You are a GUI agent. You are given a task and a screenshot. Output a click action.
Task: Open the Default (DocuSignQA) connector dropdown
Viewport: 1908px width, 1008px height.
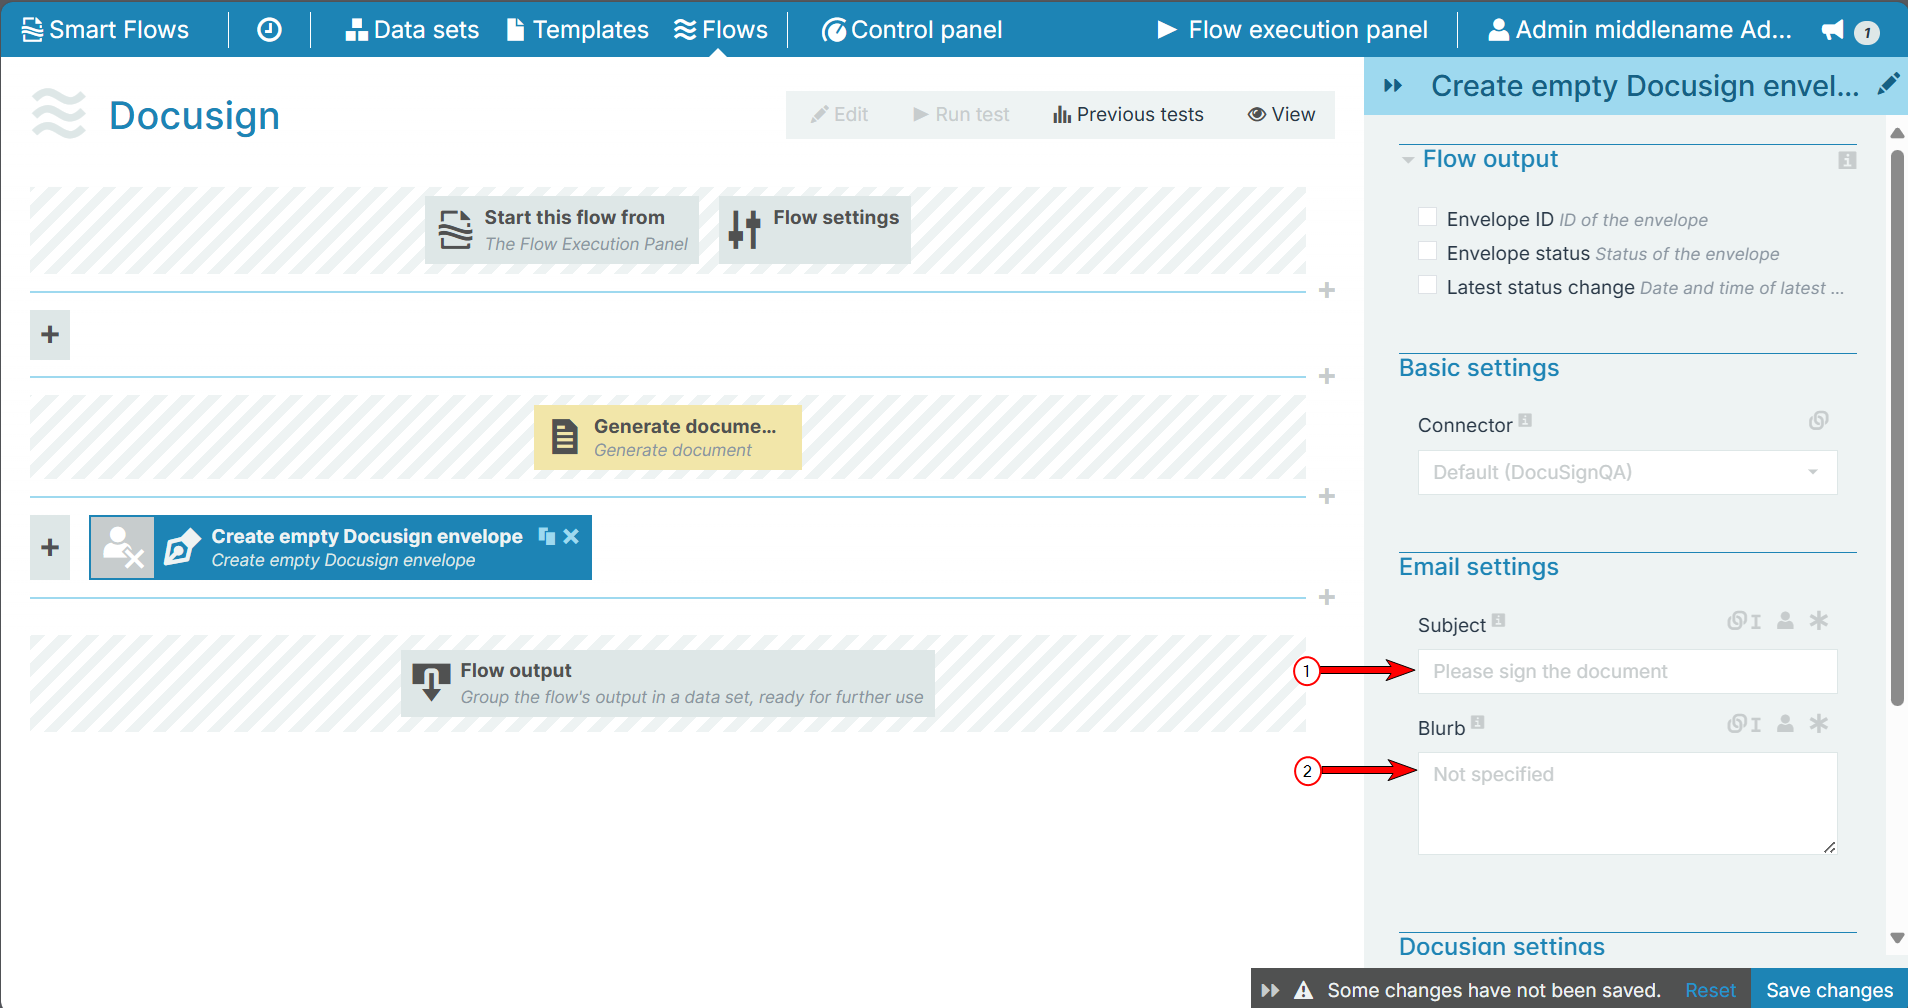tap(1626, 472)
